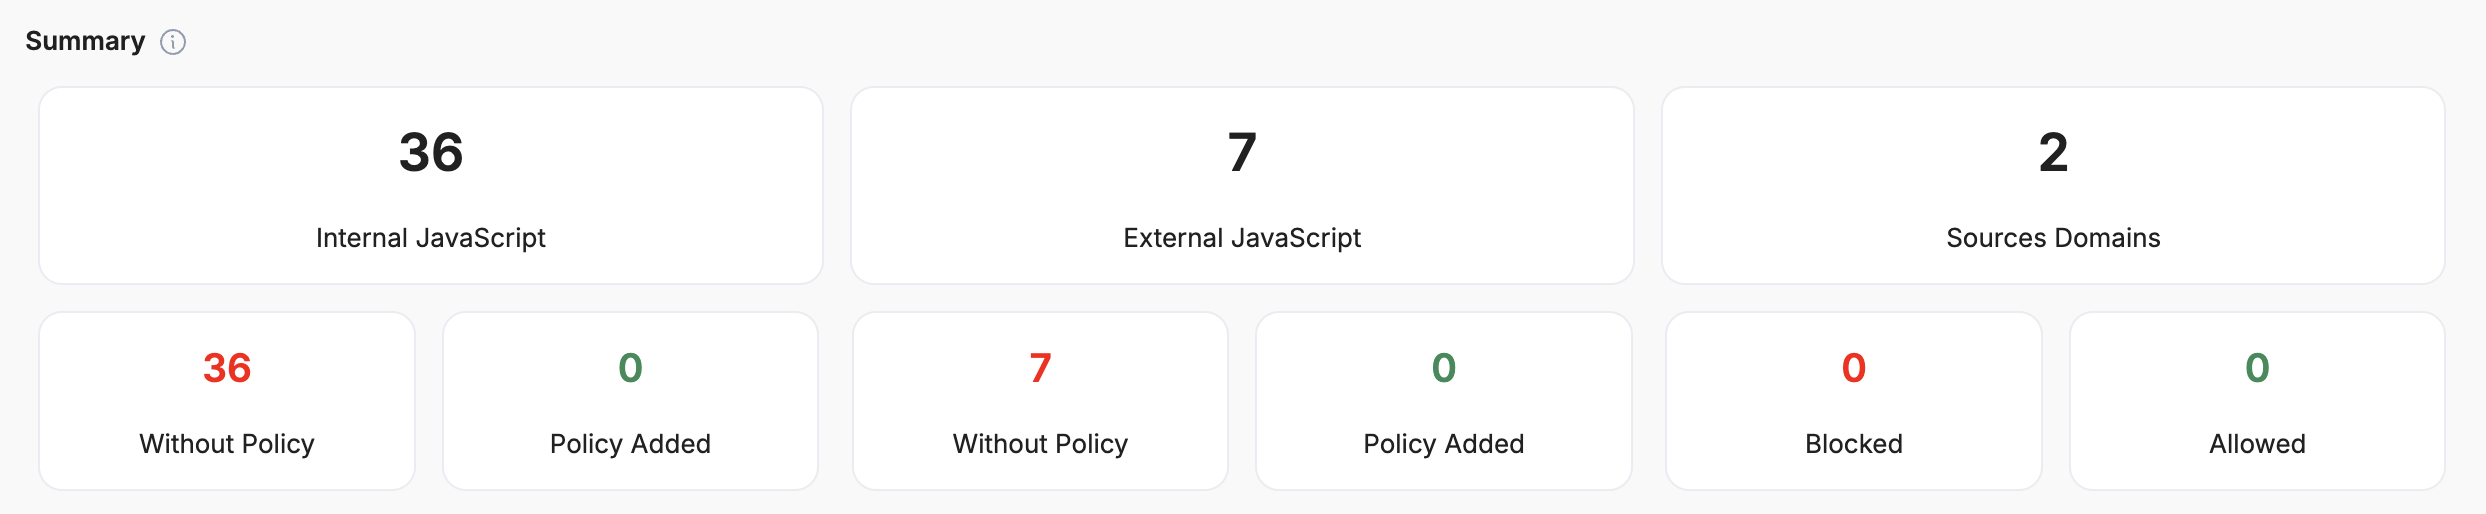Click green 0 Policy Added under Internal JavaScript

pos(630,368)
